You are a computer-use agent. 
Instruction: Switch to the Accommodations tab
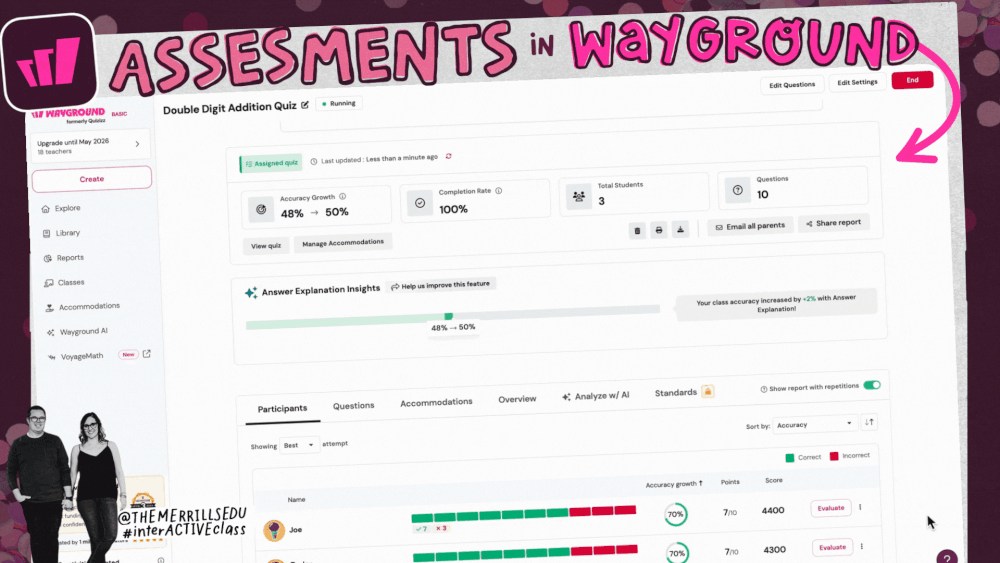point(436,402)
